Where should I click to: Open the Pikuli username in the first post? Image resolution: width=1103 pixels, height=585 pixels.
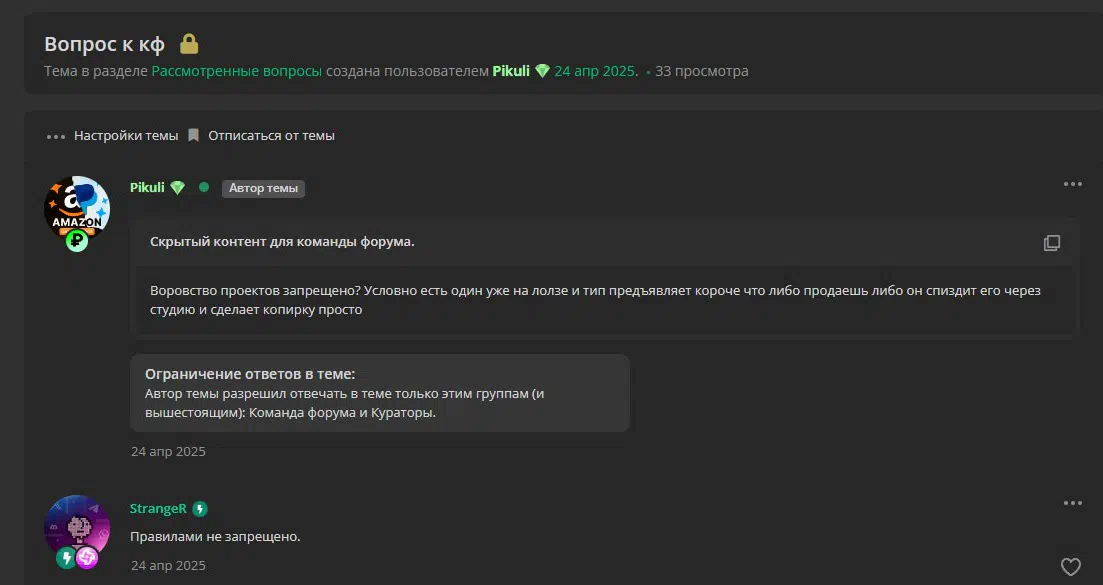(x=147, y=187)
